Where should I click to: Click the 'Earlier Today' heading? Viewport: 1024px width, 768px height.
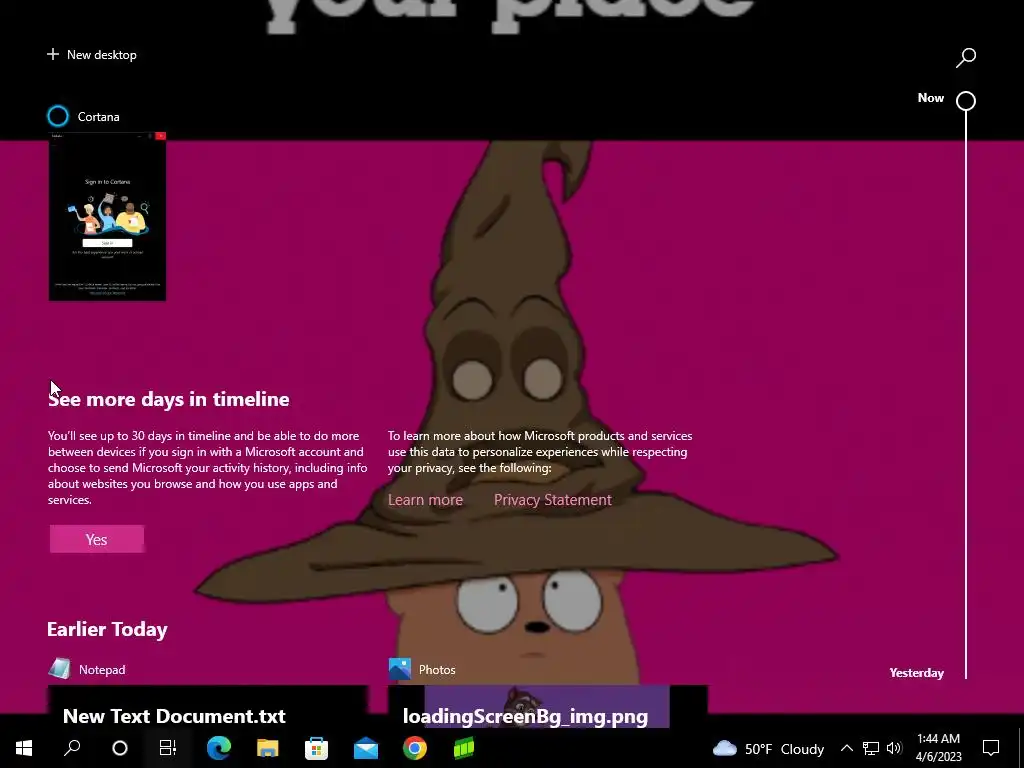[x=107, y=629]
